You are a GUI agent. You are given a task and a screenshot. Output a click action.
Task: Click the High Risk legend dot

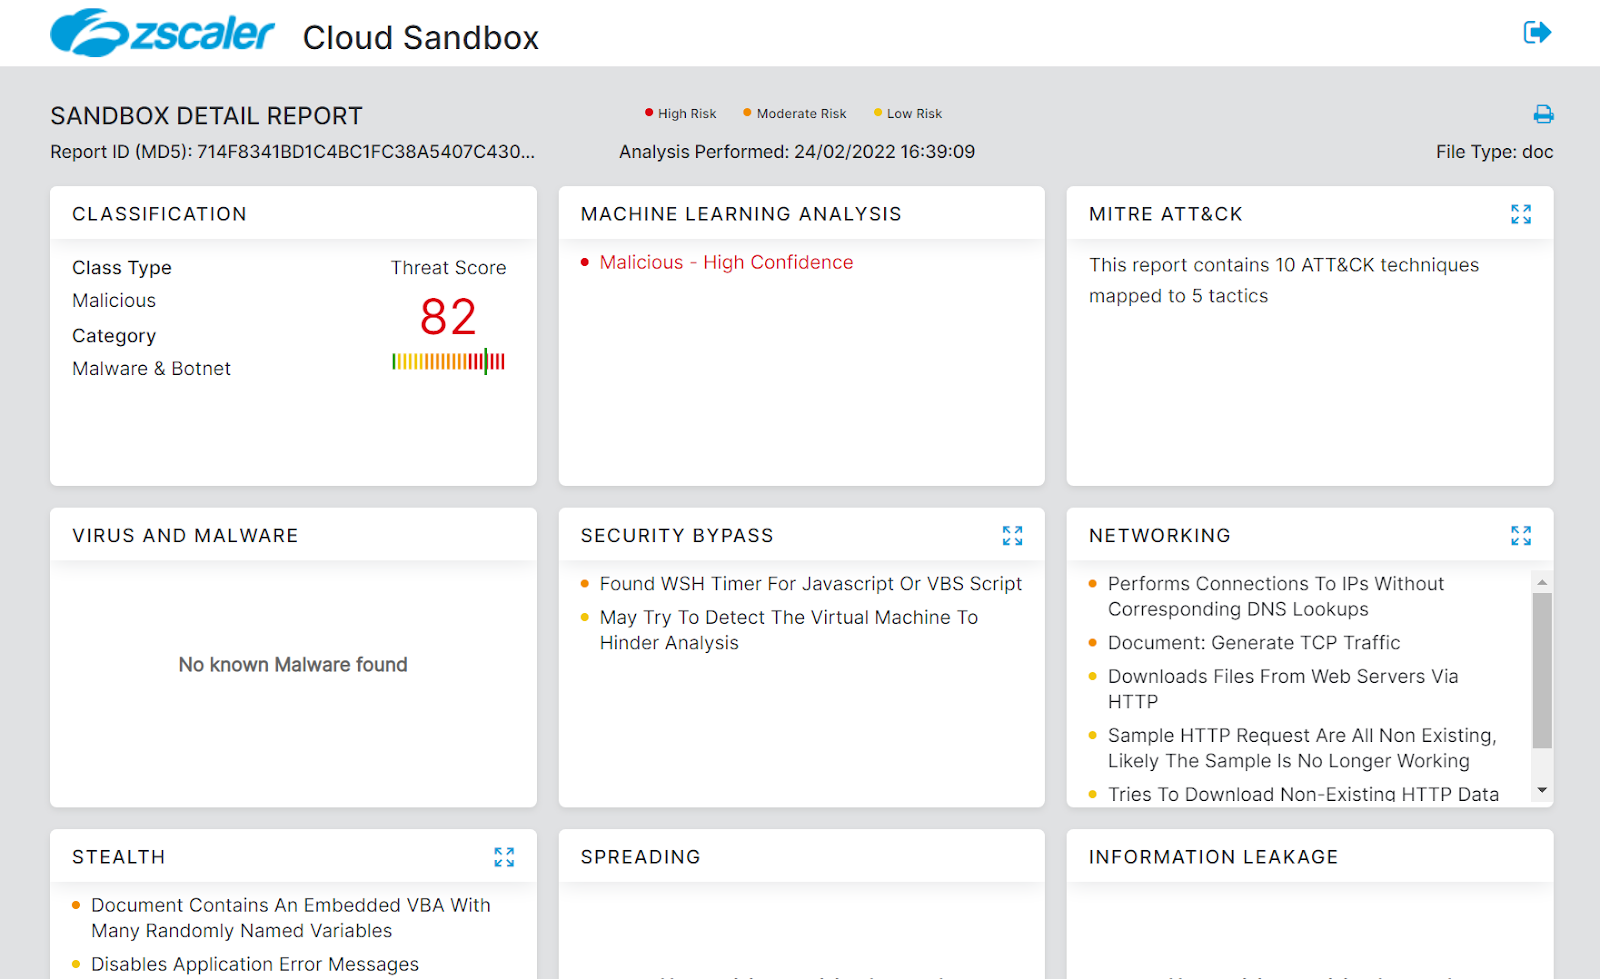tap(649, 113)
